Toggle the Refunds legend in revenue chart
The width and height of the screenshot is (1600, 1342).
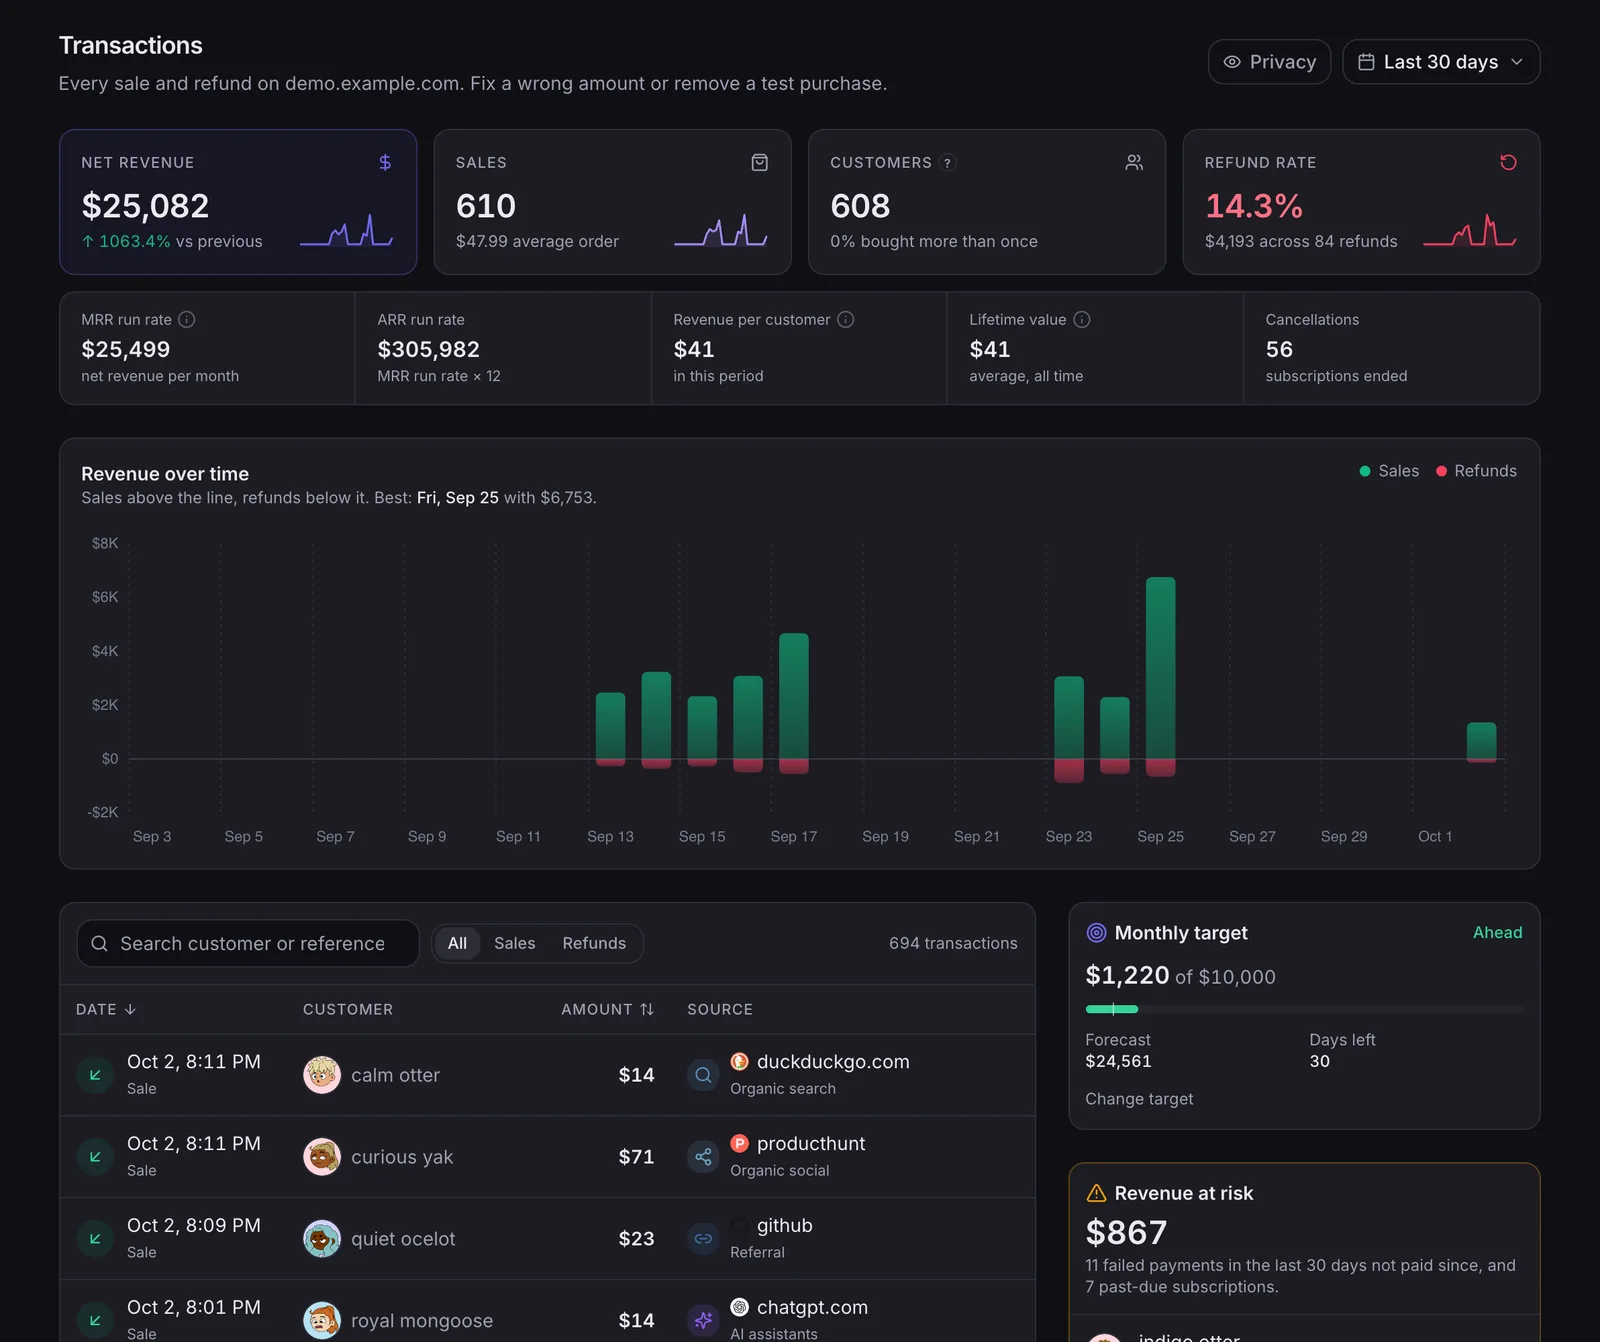coord(1476,471)
